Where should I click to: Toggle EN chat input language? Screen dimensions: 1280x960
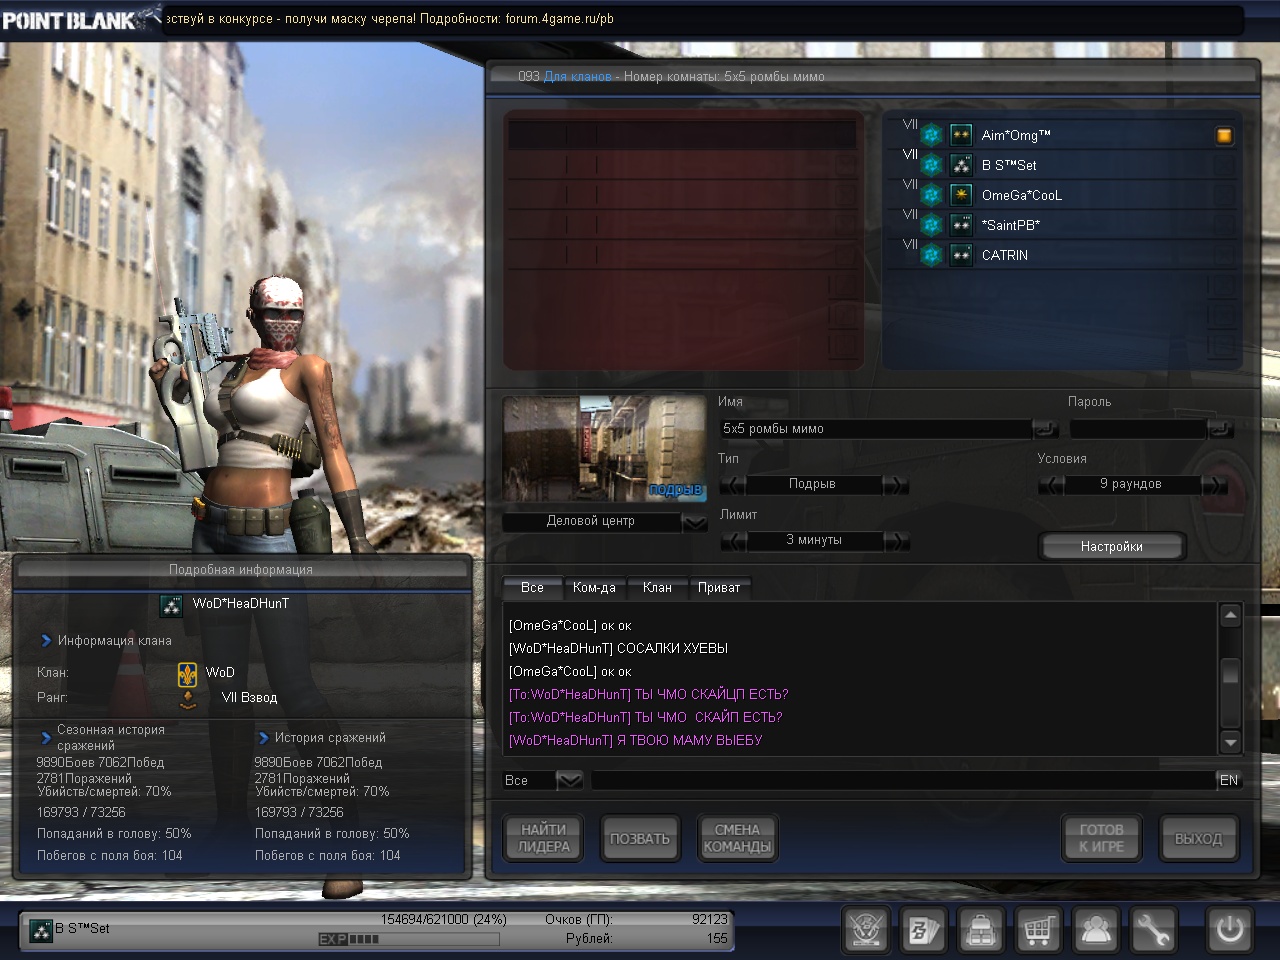1229,780
